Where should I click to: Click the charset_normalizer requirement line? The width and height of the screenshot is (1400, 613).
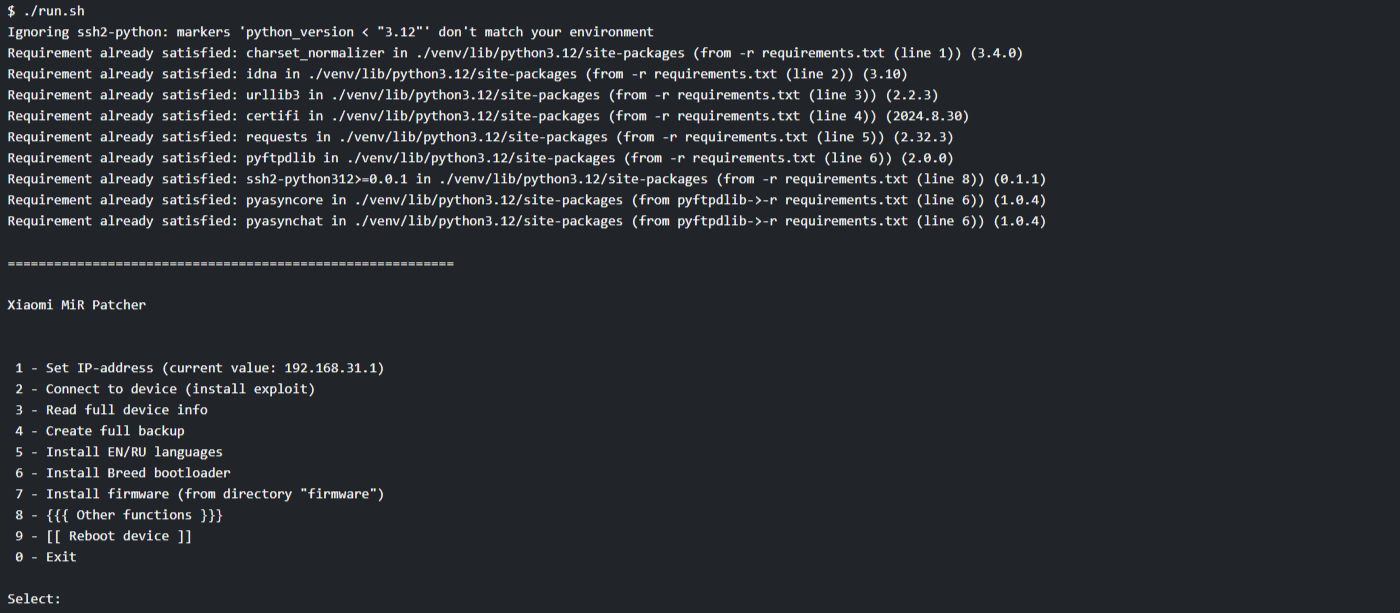(x=514, y=53)
